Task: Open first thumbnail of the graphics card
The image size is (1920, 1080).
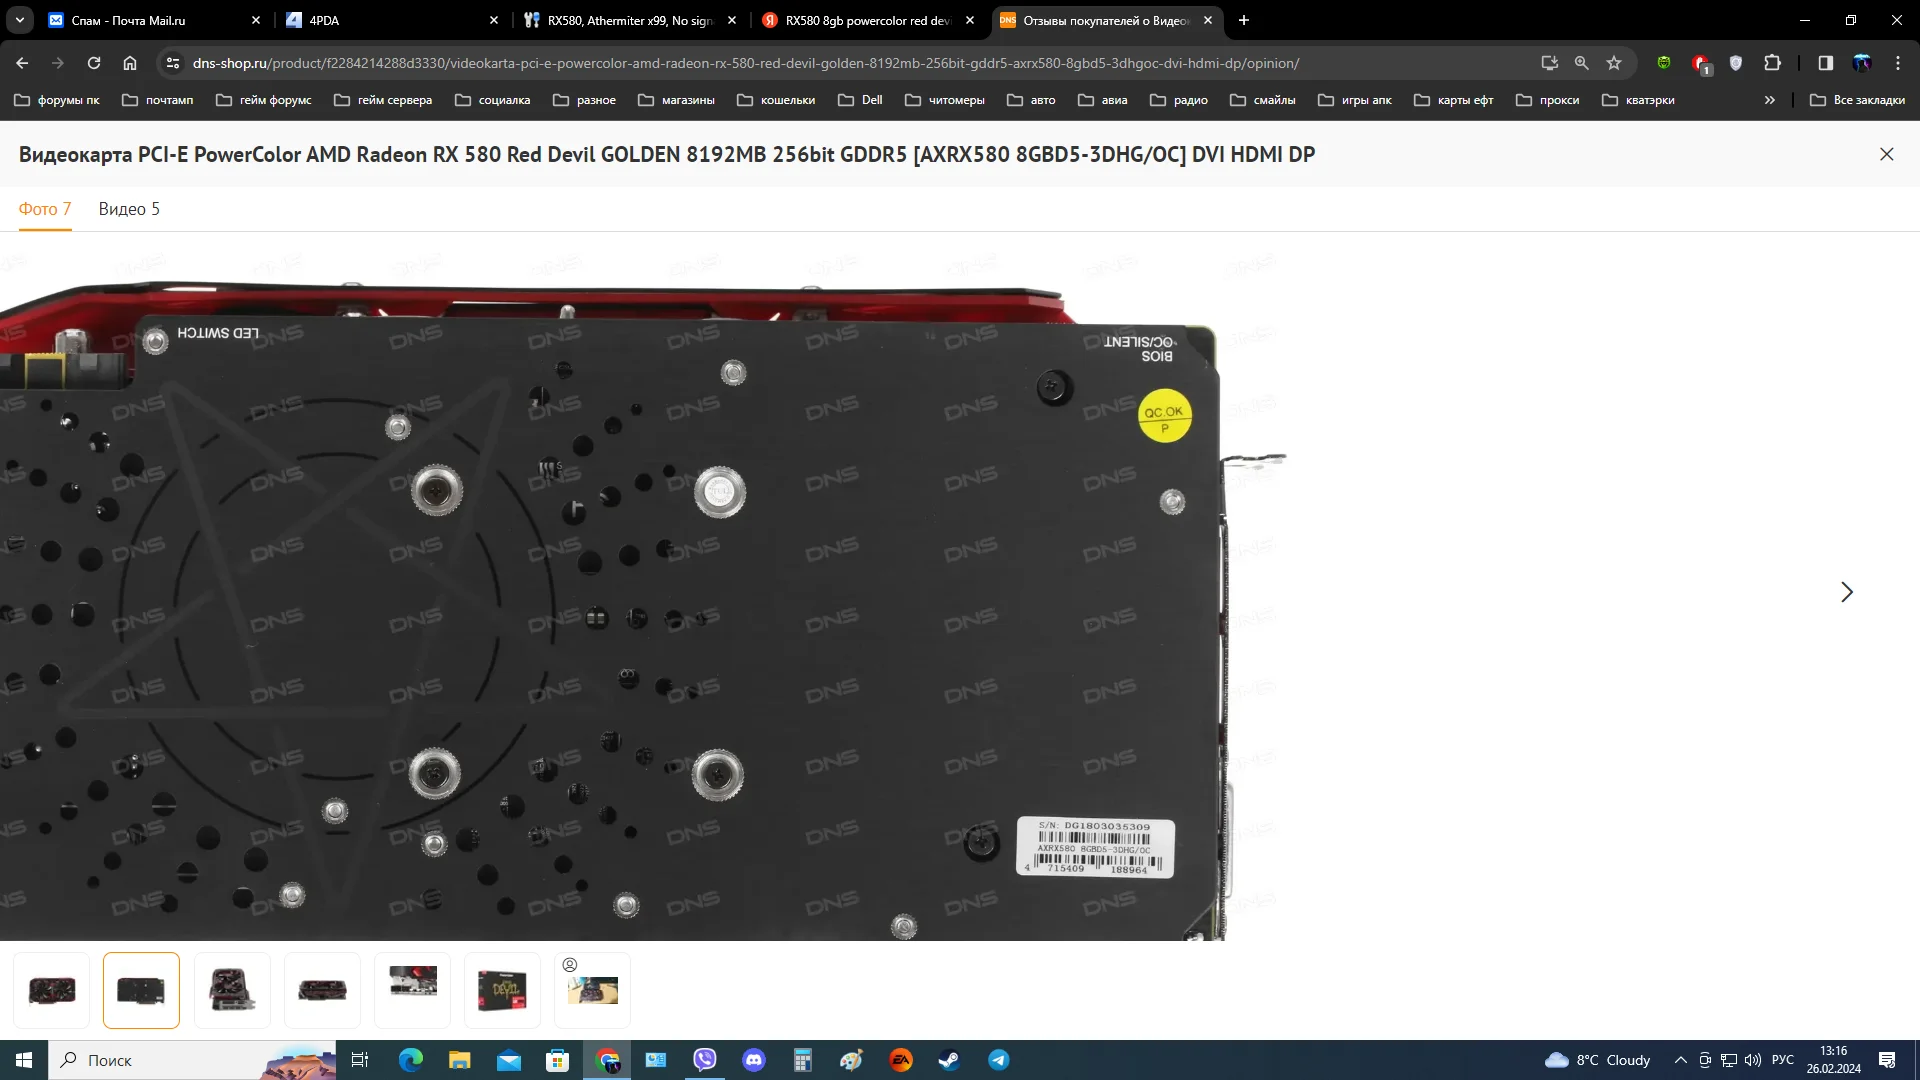Action: point(52,990)
